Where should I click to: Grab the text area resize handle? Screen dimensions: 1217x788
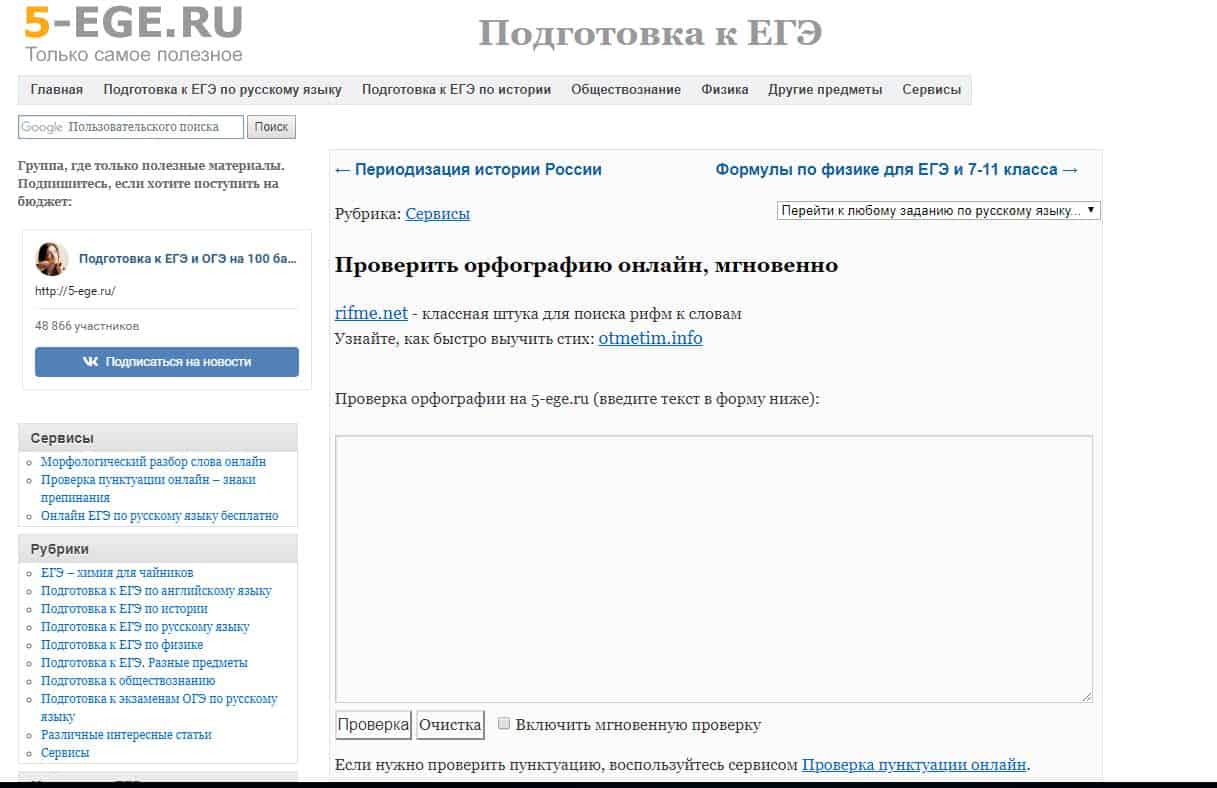click(1086, 696)
